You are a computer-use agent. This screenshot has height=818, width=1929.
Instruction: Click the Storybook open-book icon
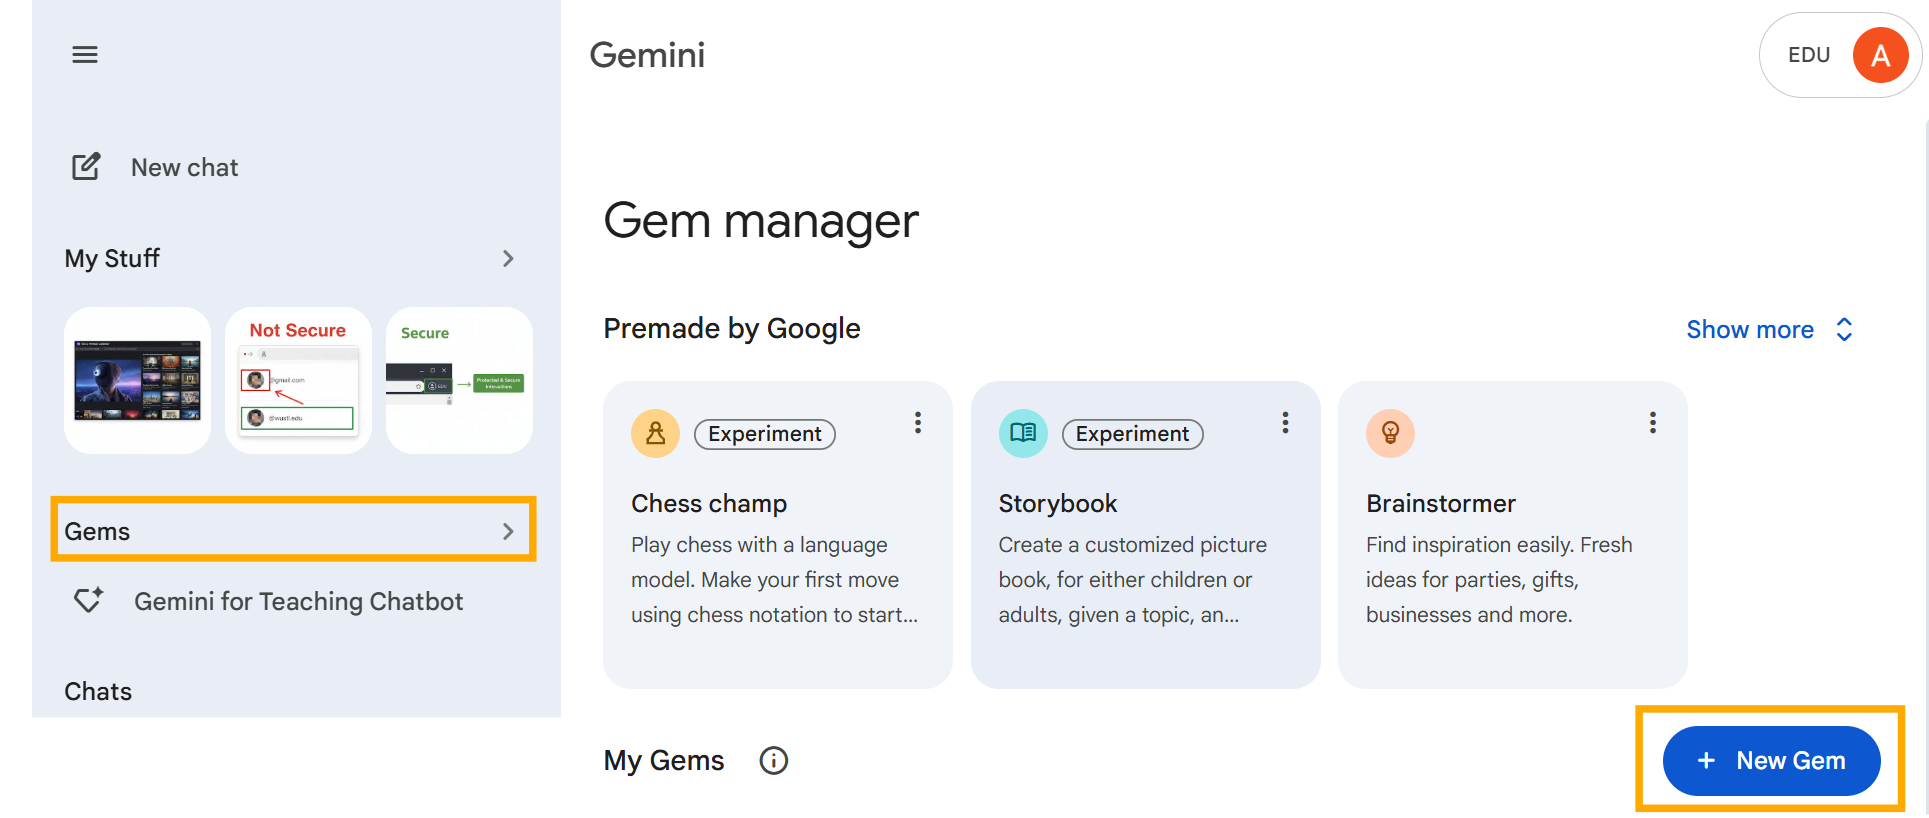click(x=1023, y=433)
